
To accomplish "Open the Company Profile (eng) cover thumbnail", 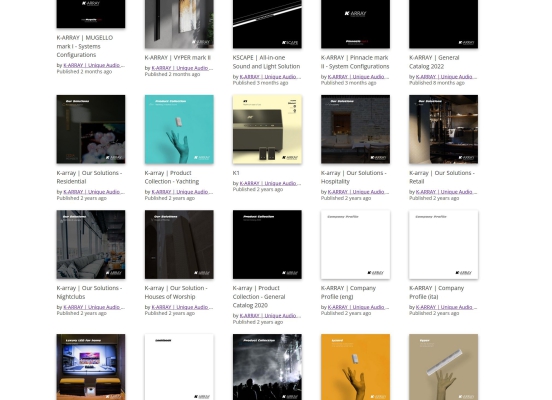I will point(355,244).
